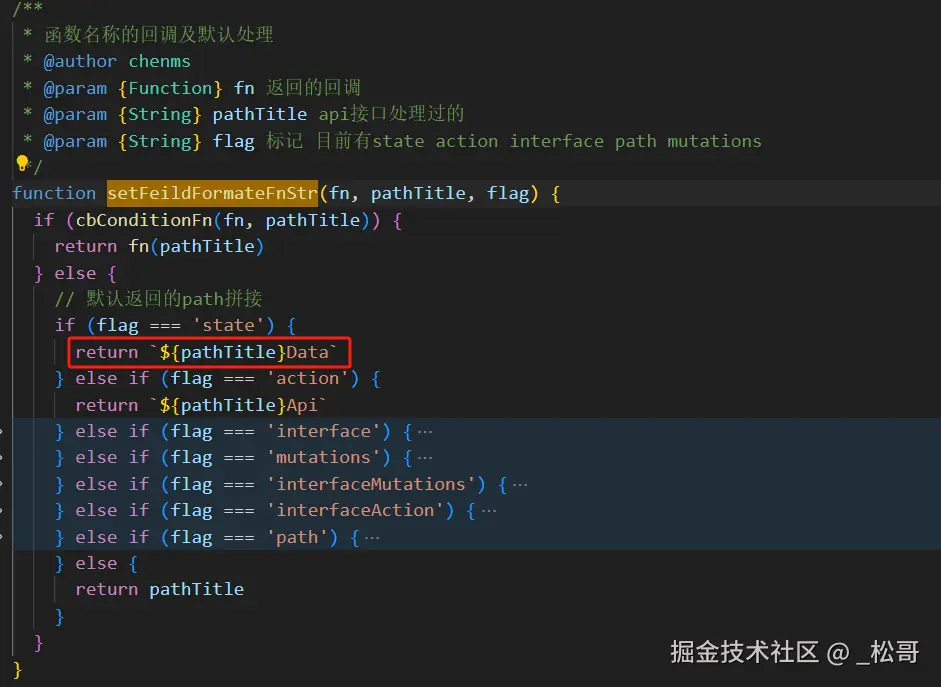Click the {Function} type annotation
Image resolution: width=941 pixels, height=687 pixels.
pos(170,88)
